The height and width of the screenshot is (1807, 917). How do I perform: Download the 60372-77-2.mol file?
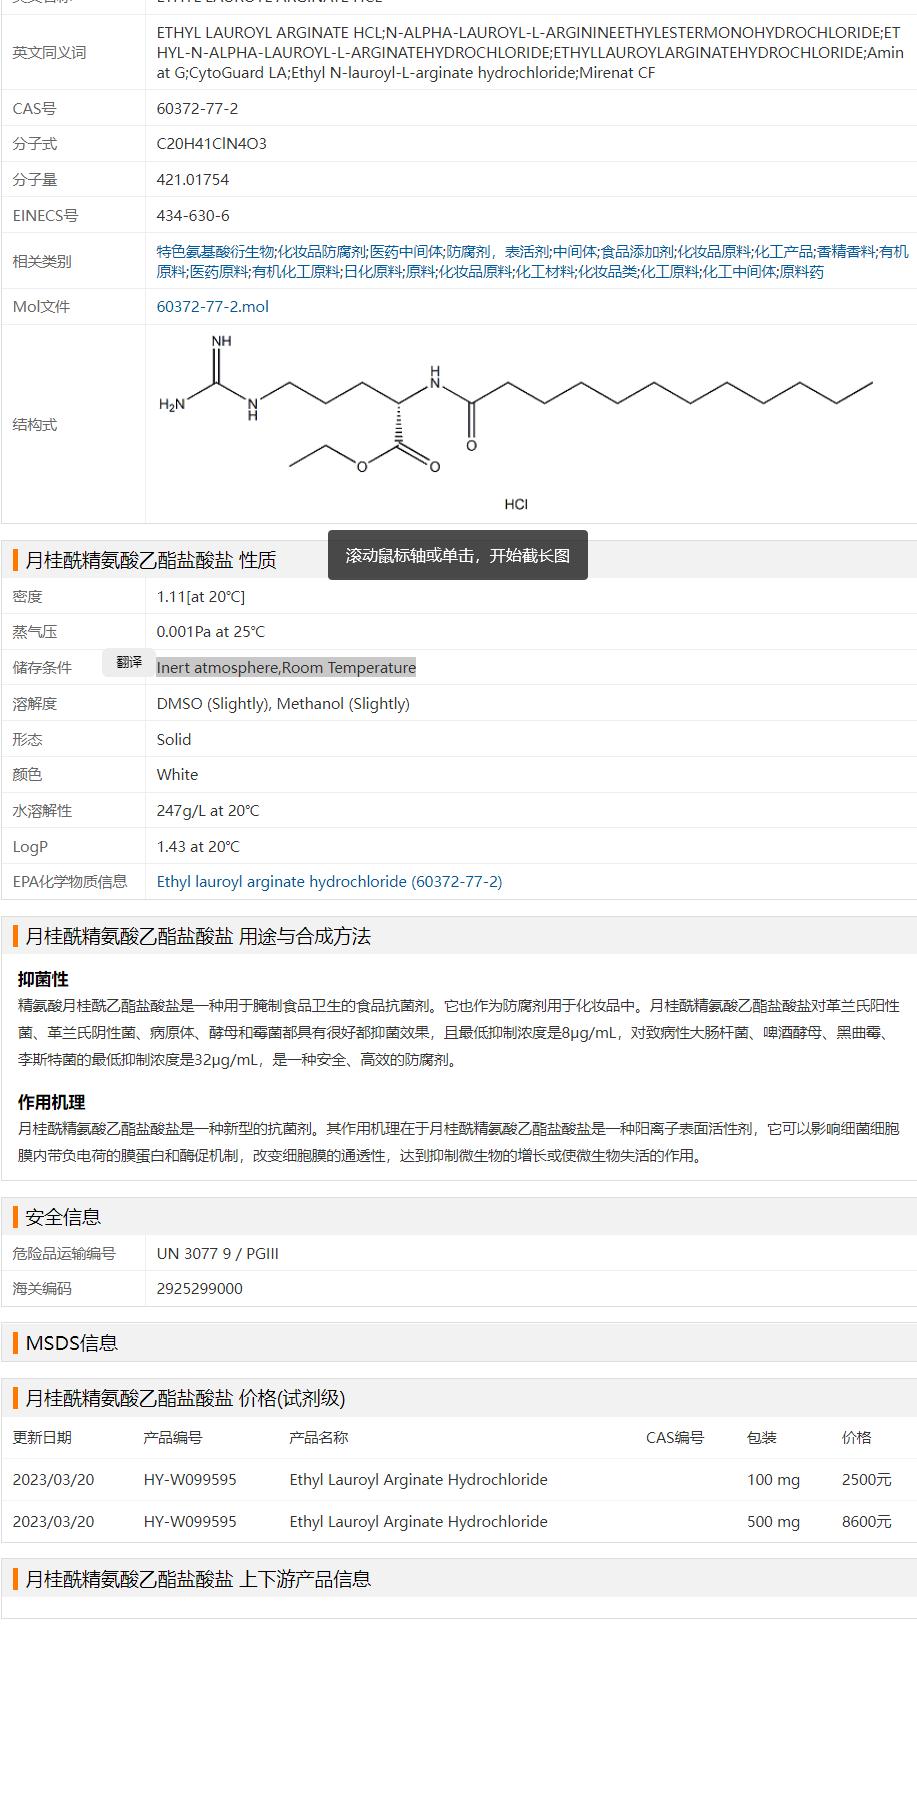(212, 307)
